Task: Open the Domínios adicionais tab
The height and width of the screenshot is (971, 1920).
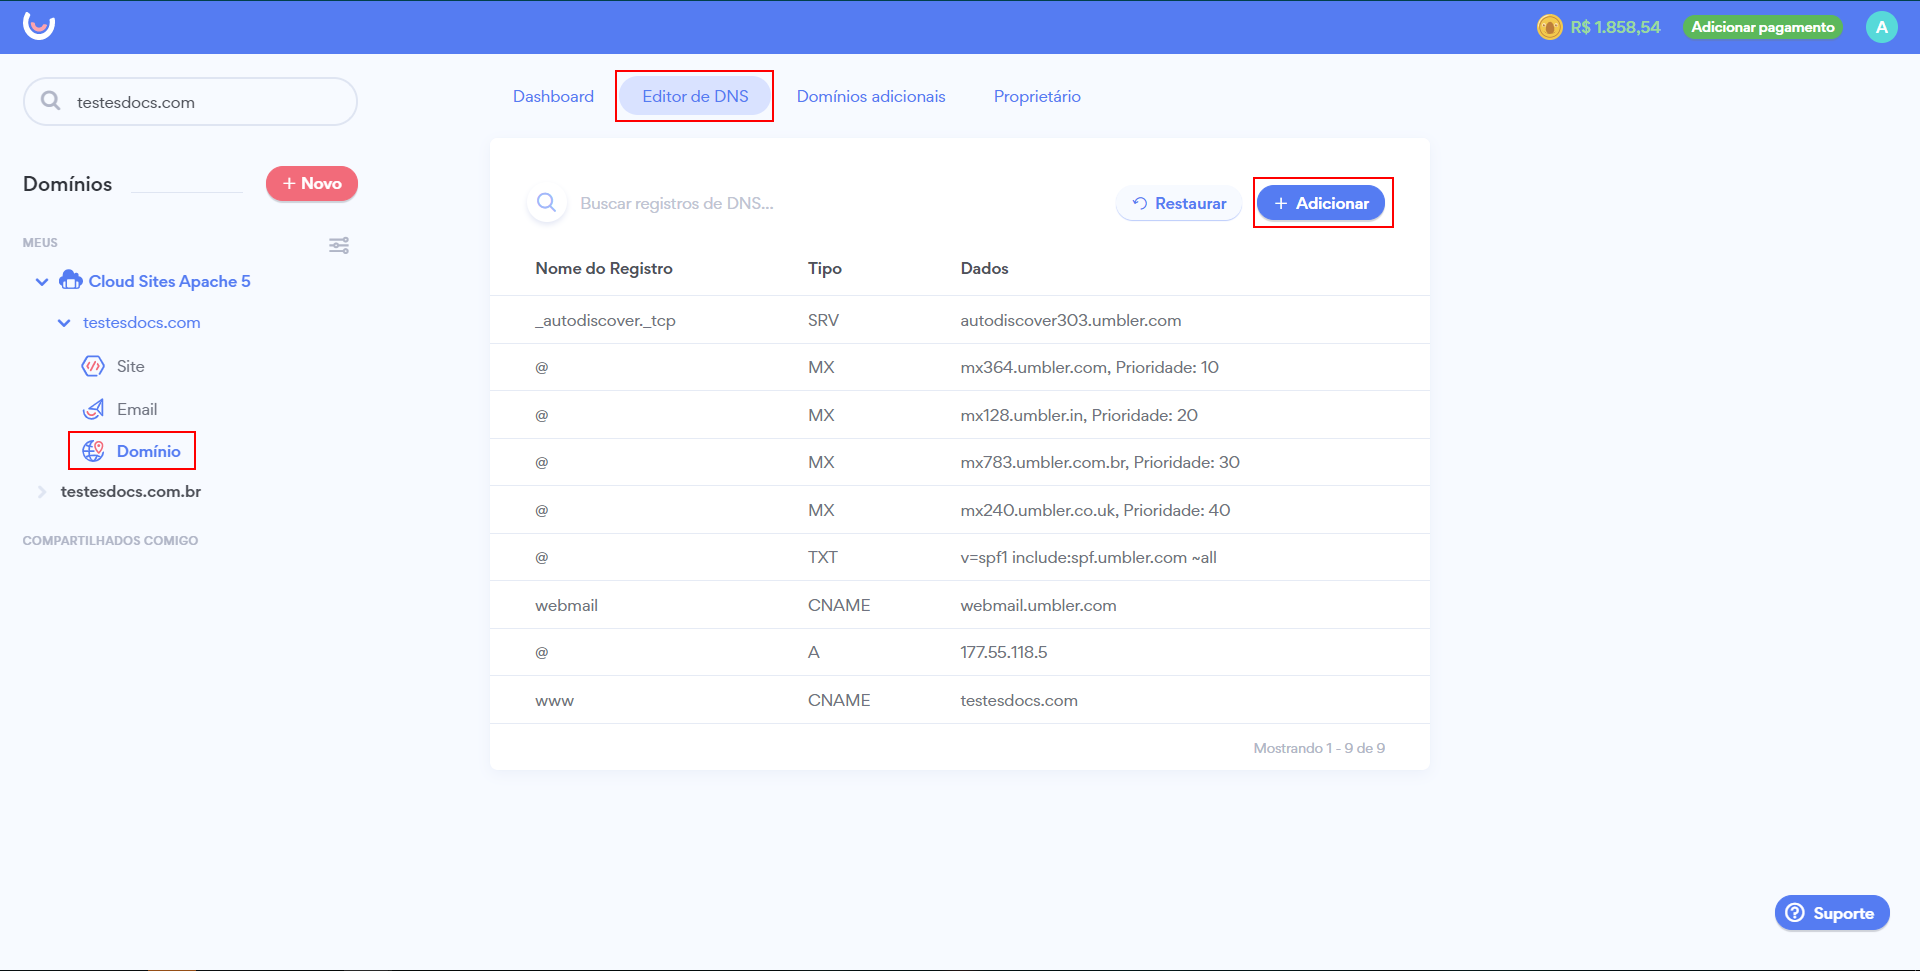Action: (x=870, y=96)
